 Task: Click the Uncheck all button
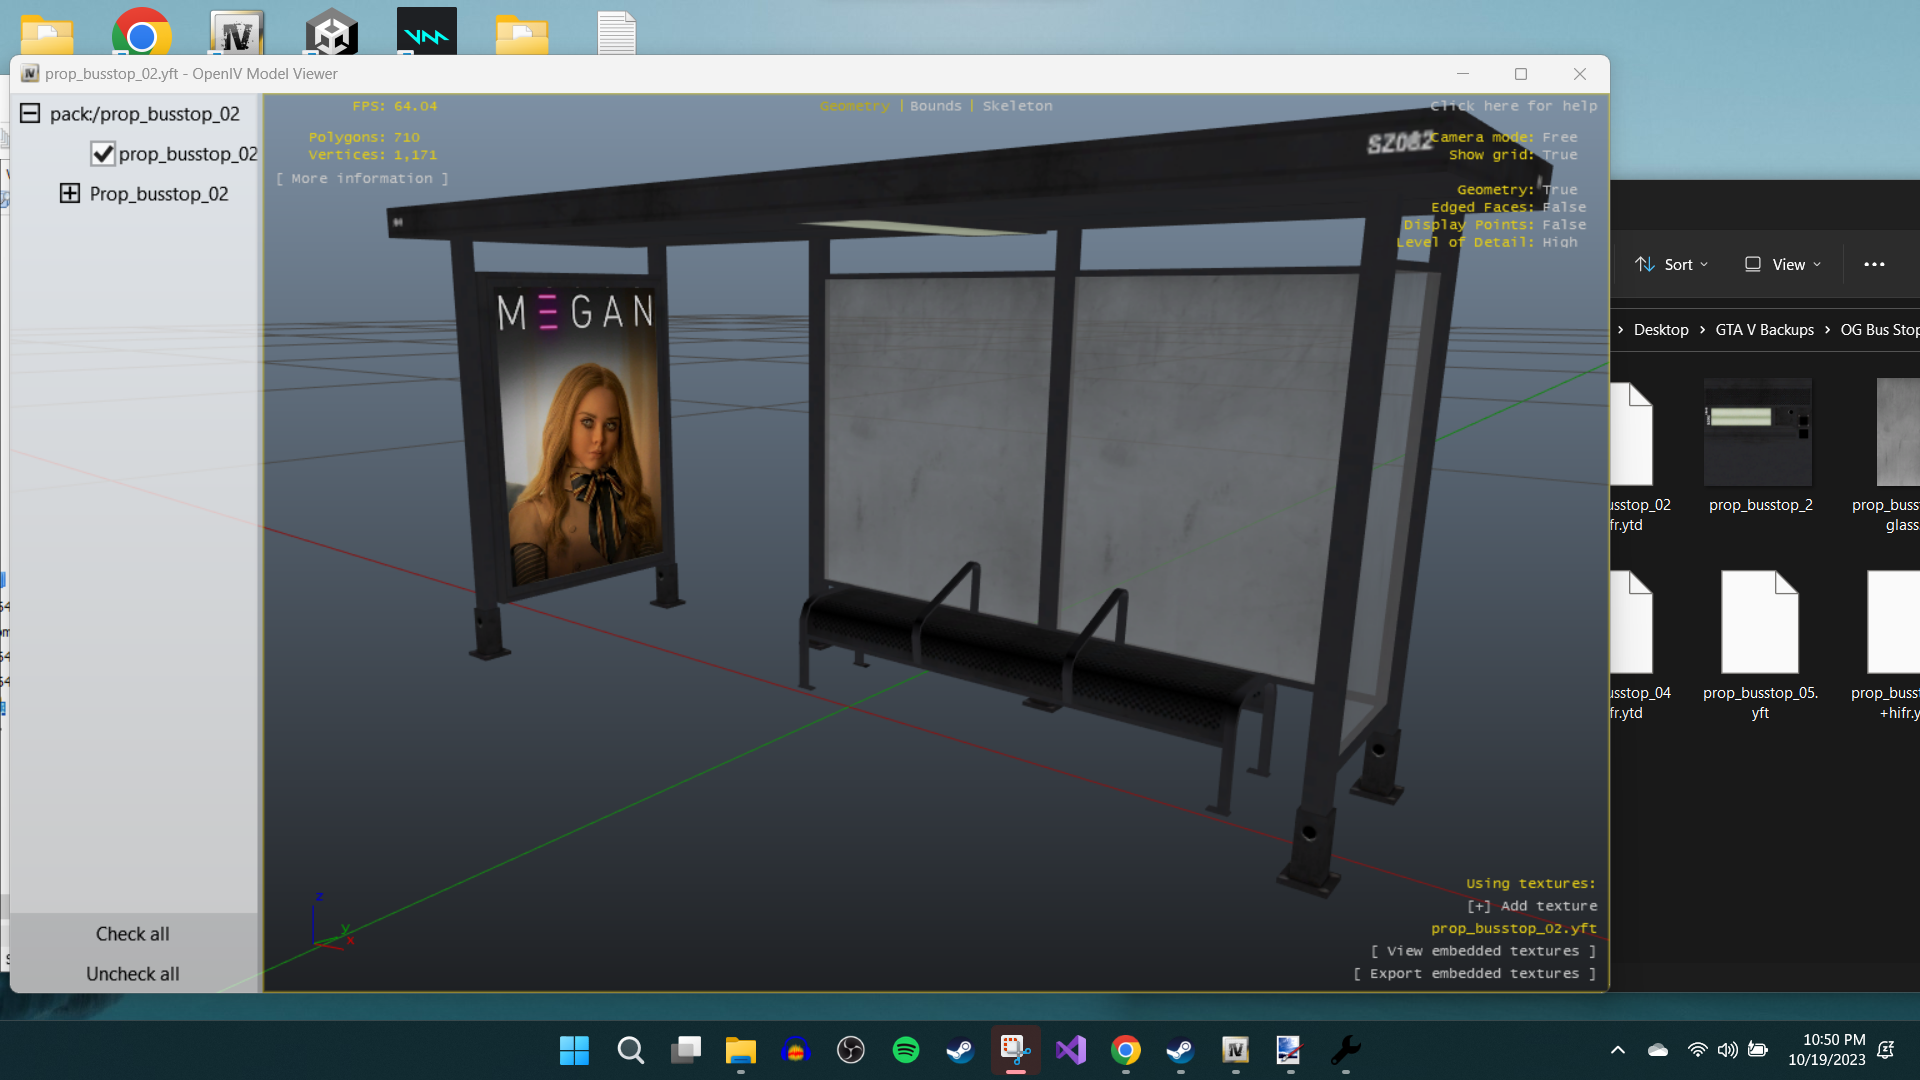pyautogui.click(x=132, y=973)
